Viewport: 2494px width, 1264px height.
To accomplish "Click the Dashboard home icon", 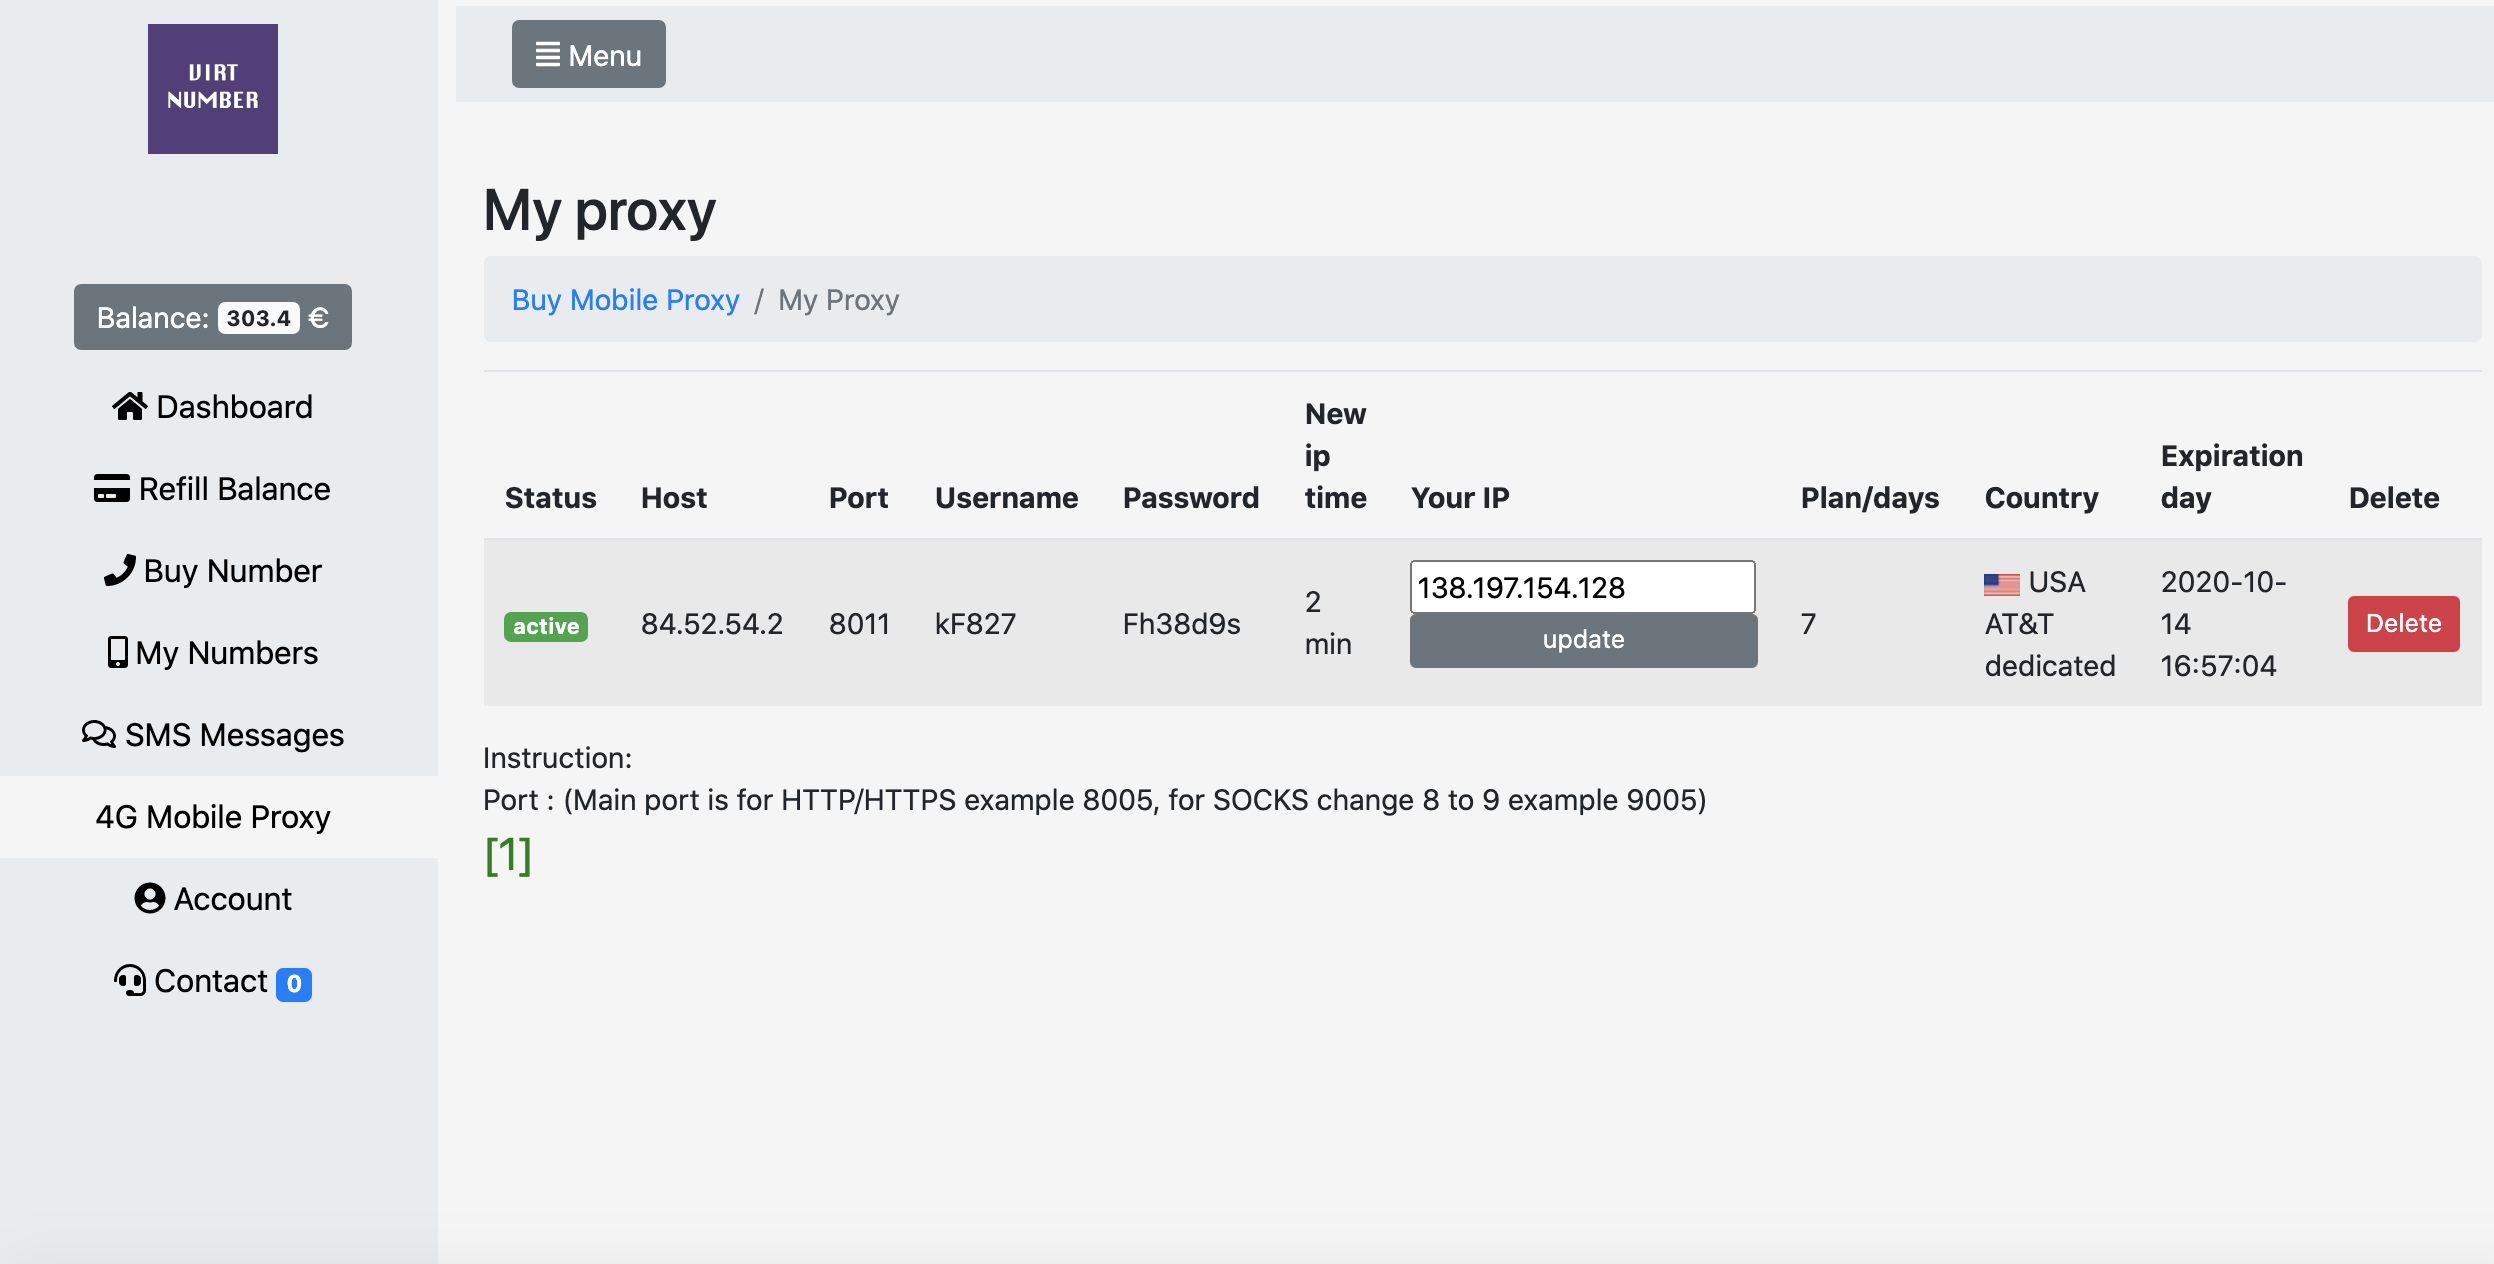I will tap(129, 406).
